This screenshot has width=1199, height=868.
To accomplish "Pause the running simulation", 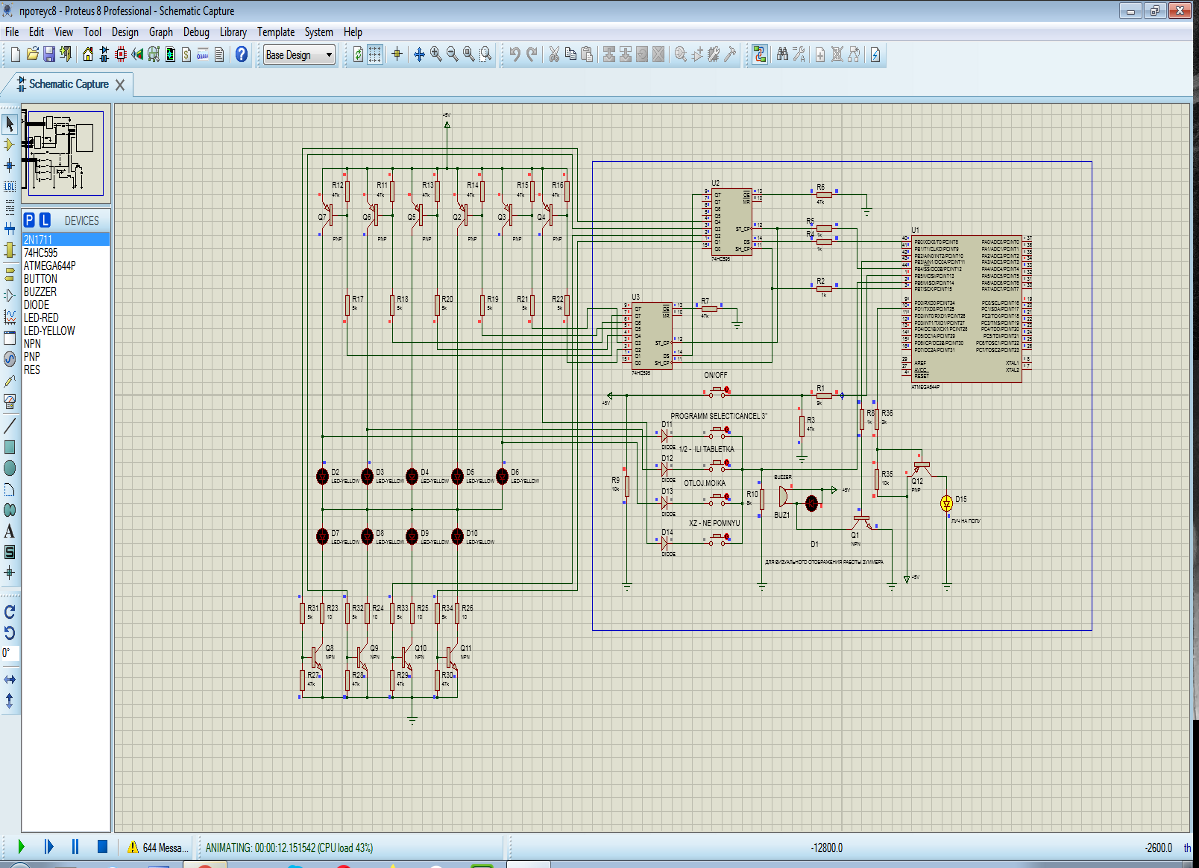I will (x=74, y=847).
